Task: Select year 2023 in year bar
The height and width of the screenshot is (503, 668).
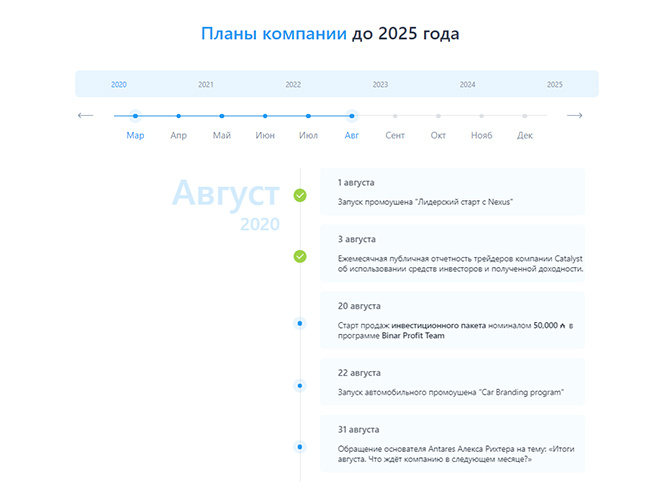Action: (x=380, y=84)
